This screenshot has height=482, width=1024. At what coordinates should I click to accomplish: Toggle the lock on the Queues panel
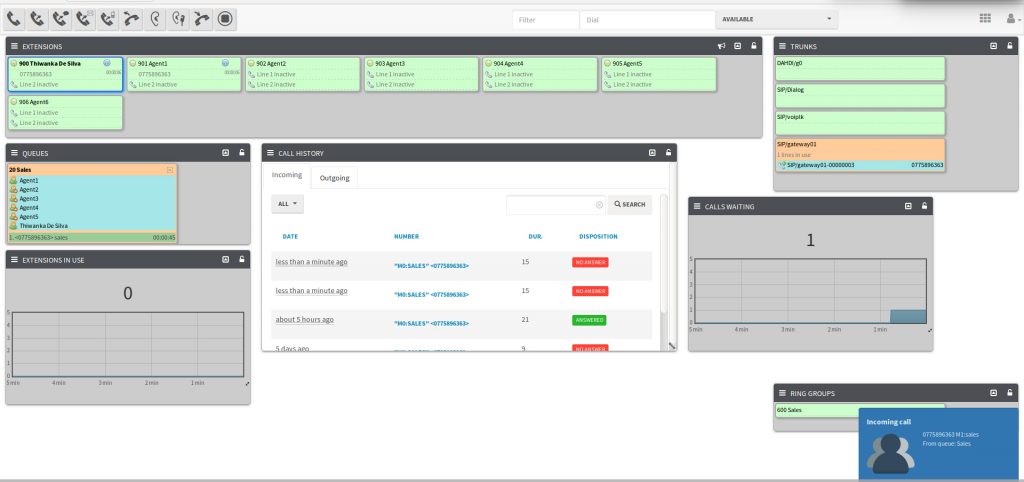[x=242, y=153]
